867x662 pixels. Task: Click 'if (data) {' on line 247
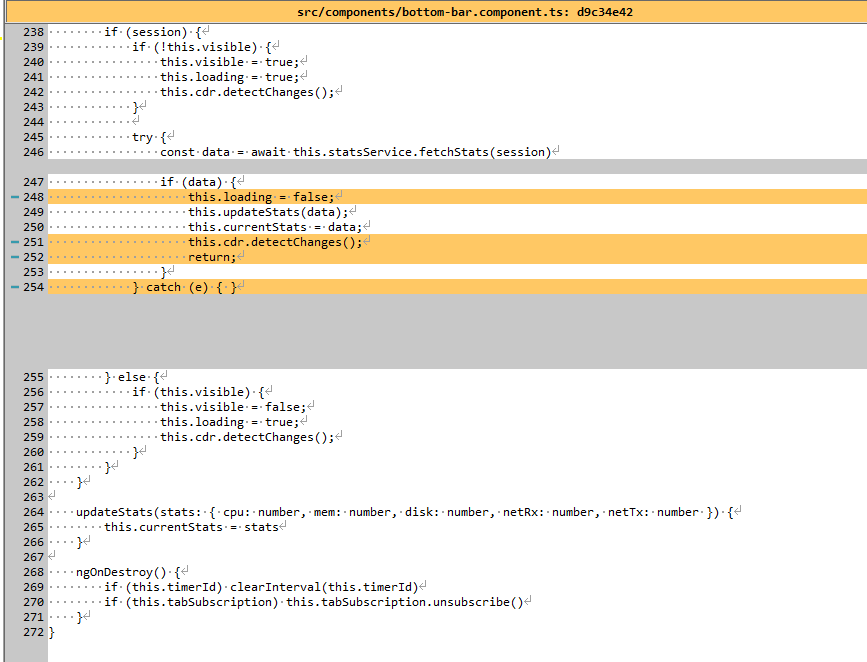[199, 181]
